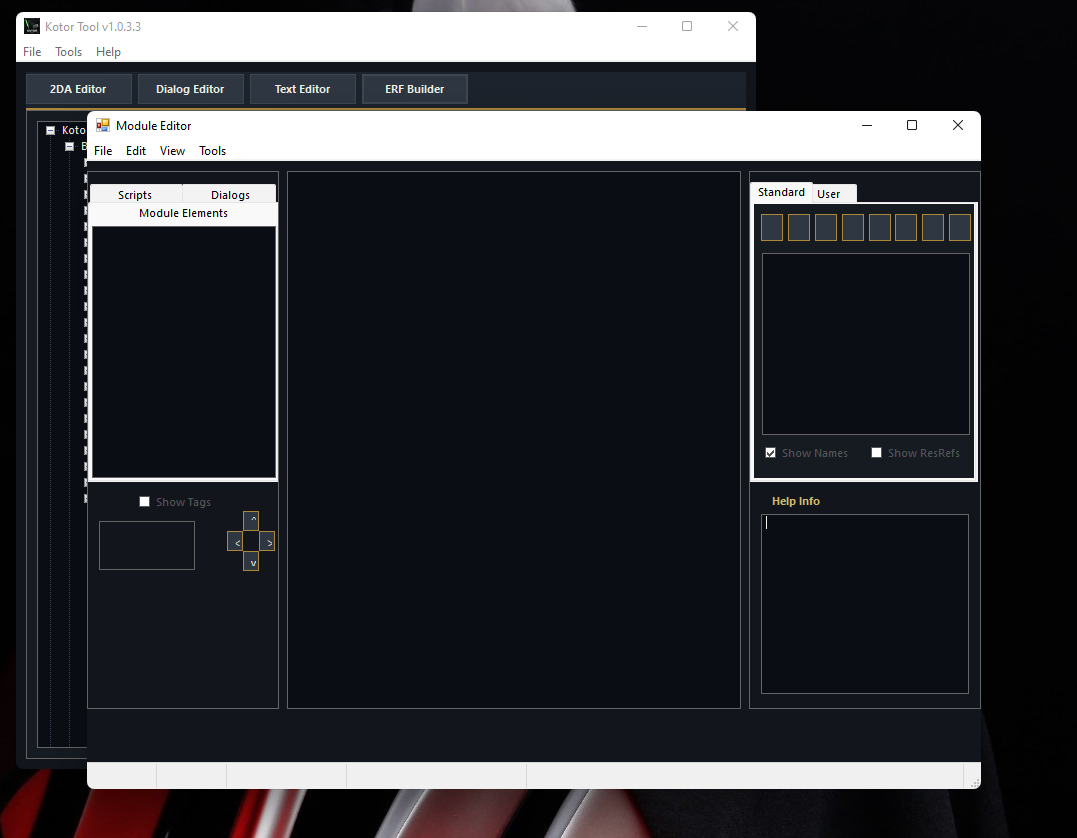Select the first blank palette button under Standard

pos(771,227)
